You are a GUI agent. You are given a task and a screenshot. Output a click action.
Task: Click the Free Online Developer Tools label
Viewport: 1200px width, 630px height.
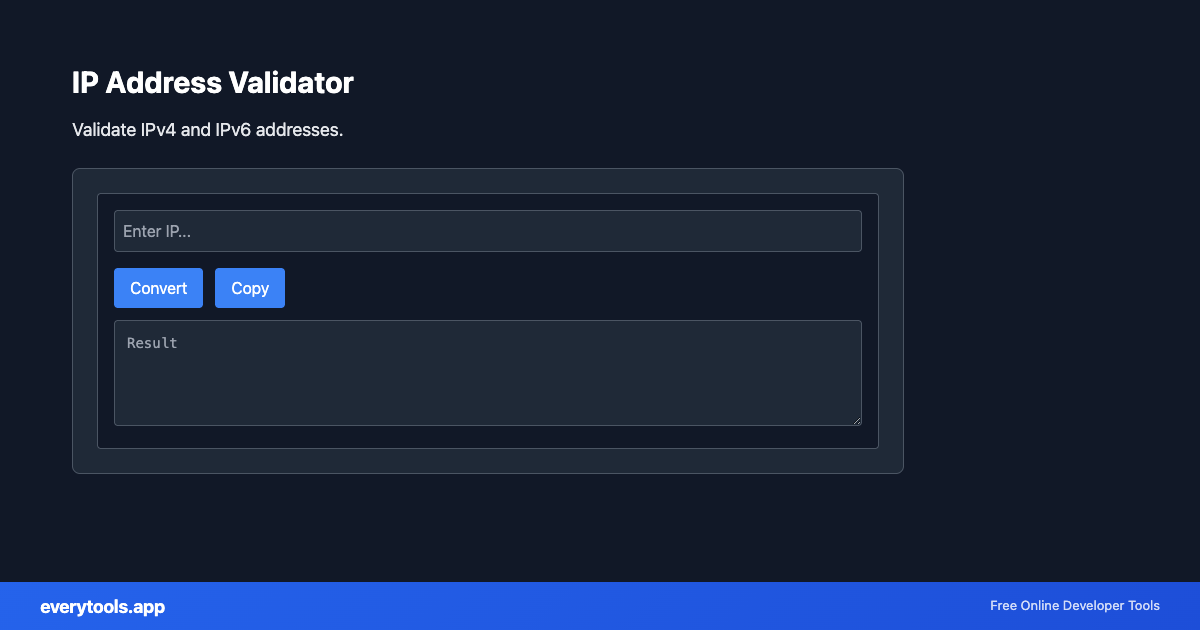point(1074,605)
